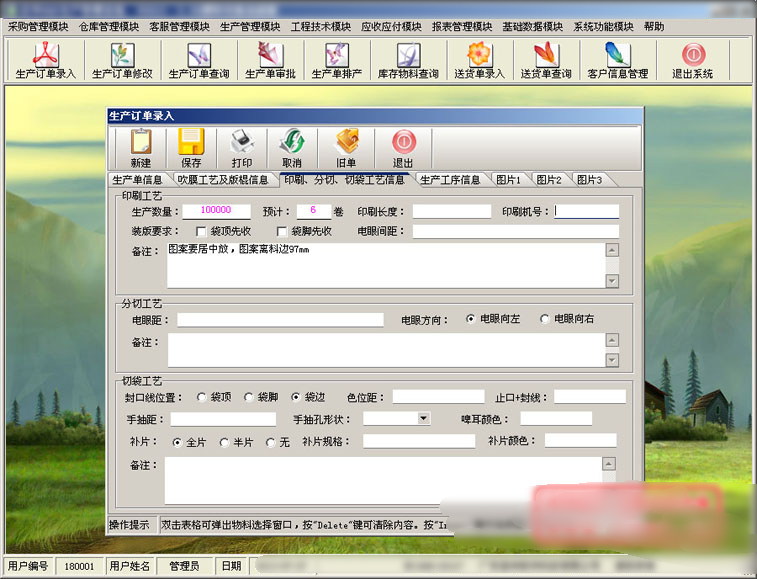Click 取消 icon in dialog toolbar
757x579 pixels.
[x=292, y=148]
